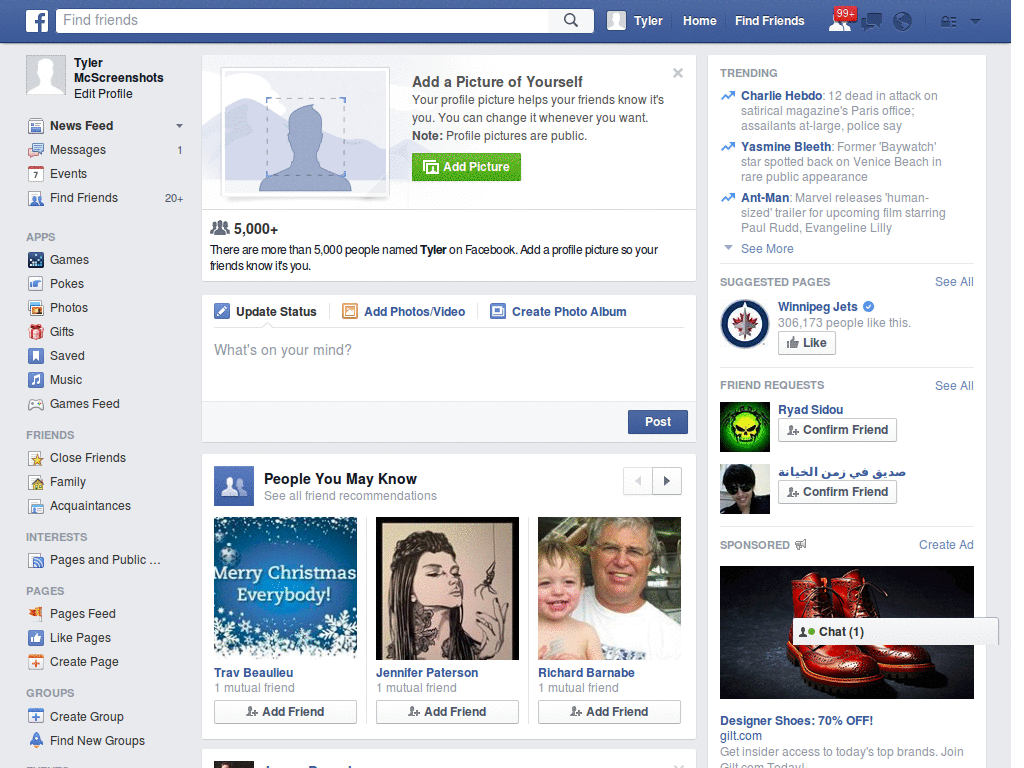
Task: Click the Facebook logo icon
Action: tap(37, 21)
